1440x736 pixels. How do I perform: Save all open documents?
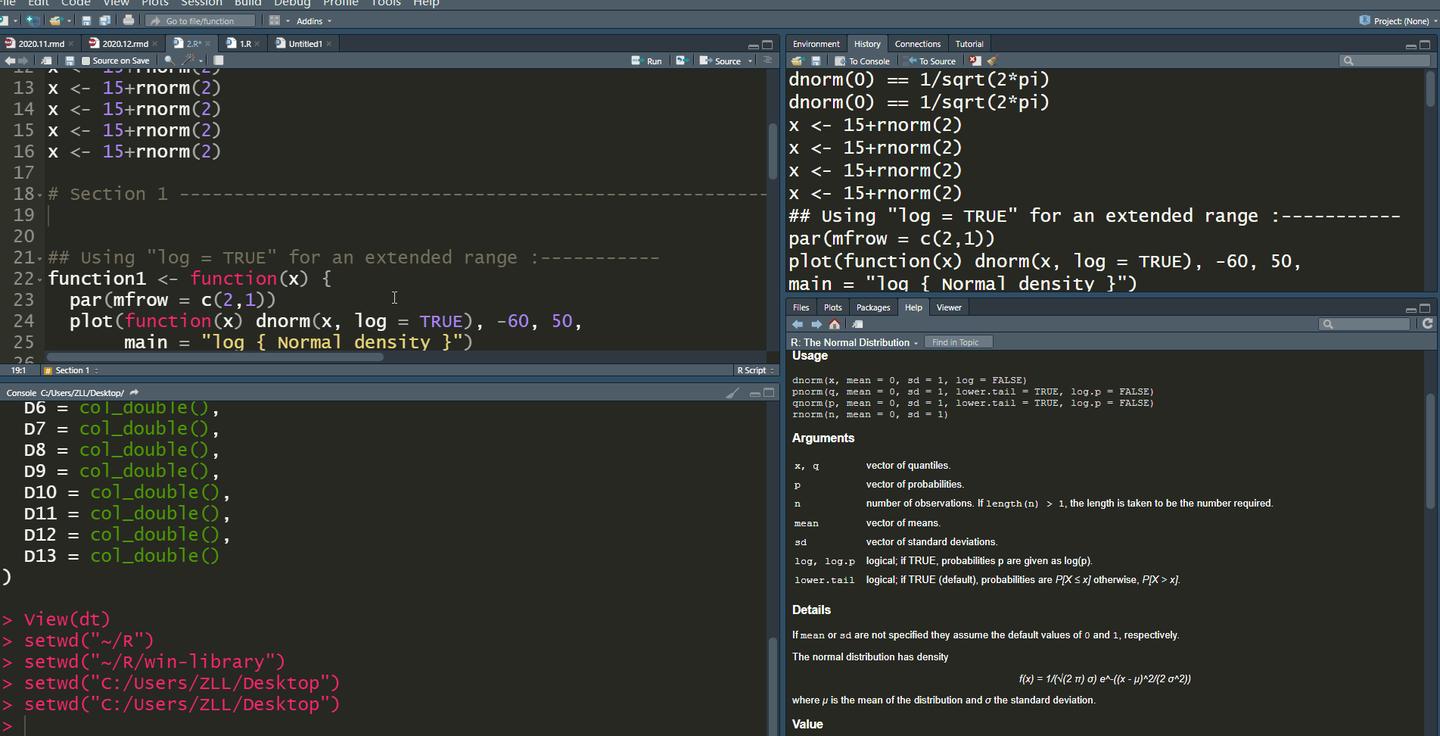pos(104,20)
